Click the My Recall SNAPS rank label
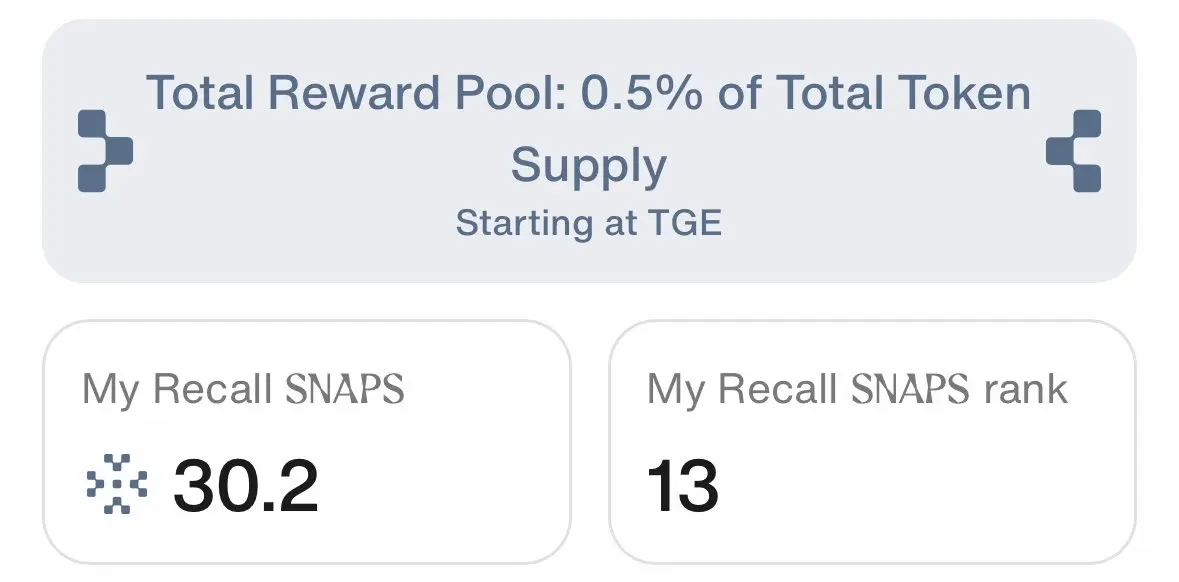 pos(857,390)
